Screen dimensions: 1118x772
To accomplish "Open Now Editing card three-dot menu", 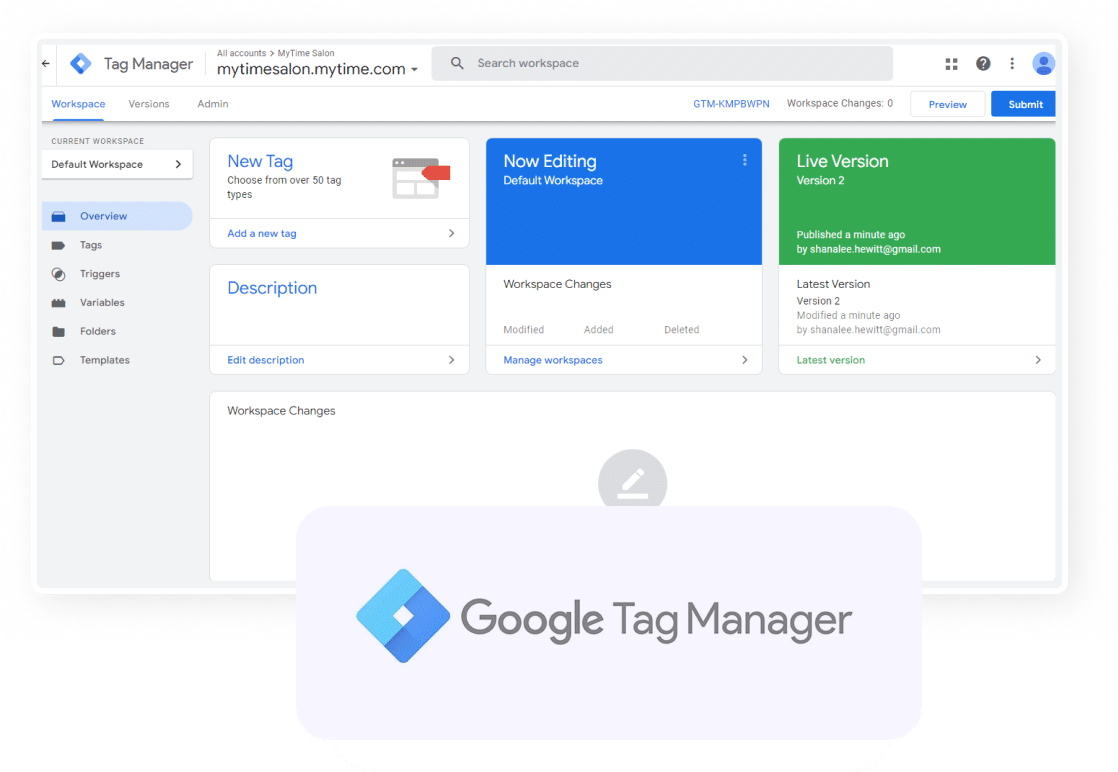I will (x=744, y=160).
